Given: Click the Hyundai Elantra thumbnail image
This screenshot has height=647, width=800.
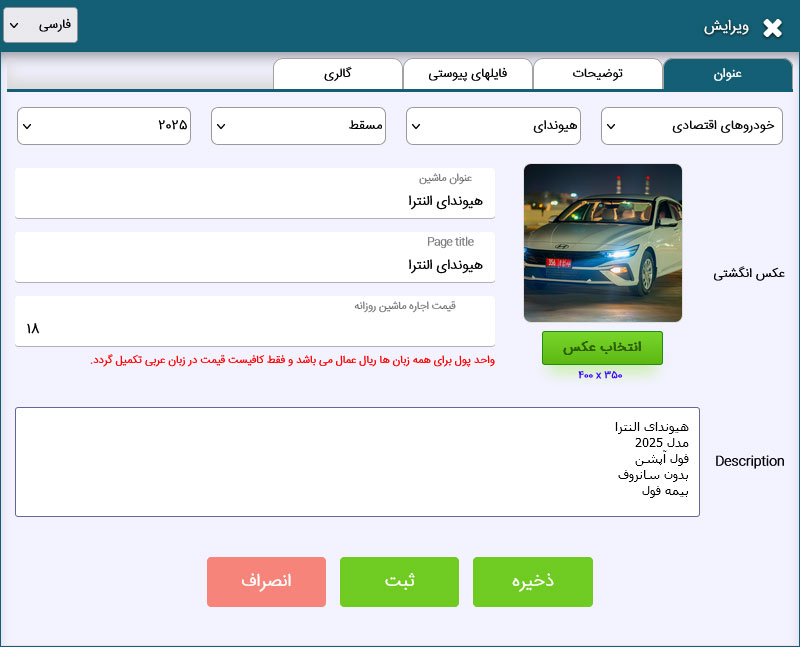Looking at the screenshot, I should tap(603, 243).
